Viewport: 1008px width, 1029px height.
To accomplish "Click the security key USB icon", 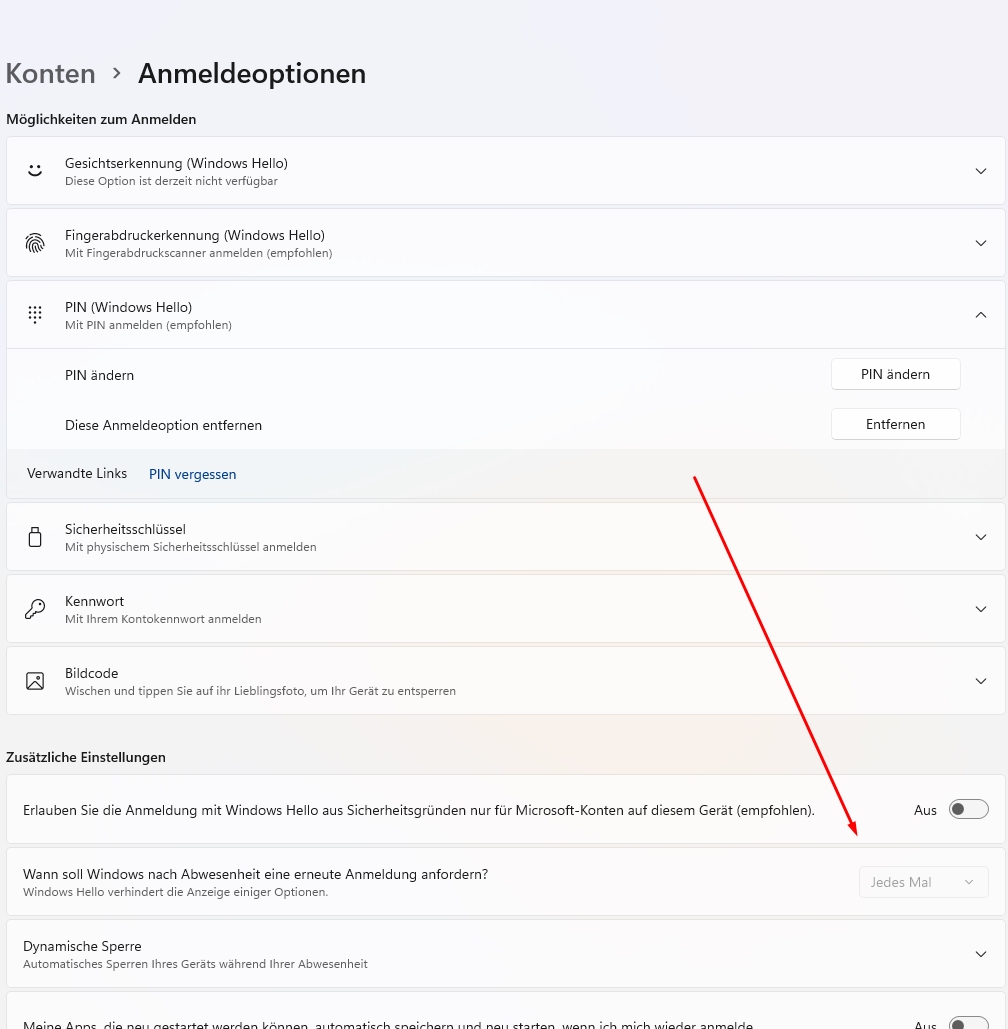I will [35, 537].
